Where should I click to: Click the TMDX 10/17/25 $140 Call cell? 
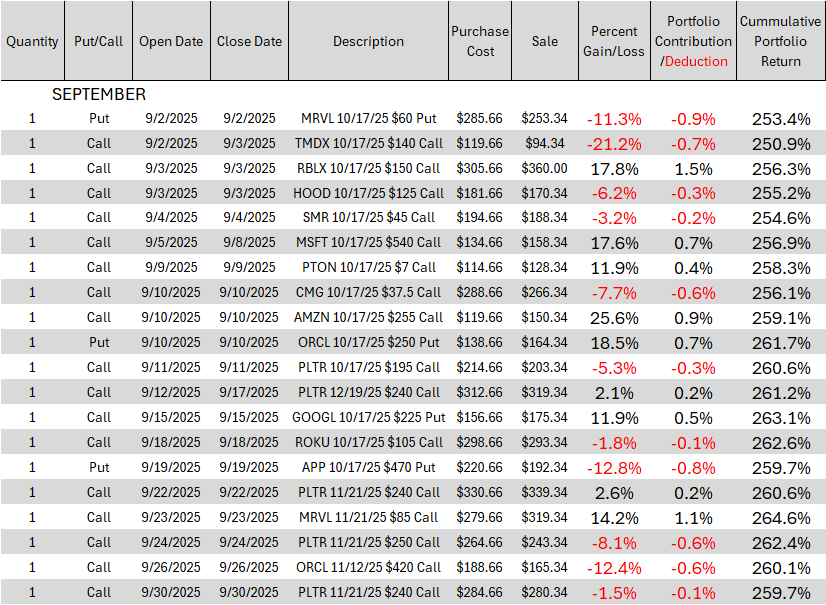(369, 143)
